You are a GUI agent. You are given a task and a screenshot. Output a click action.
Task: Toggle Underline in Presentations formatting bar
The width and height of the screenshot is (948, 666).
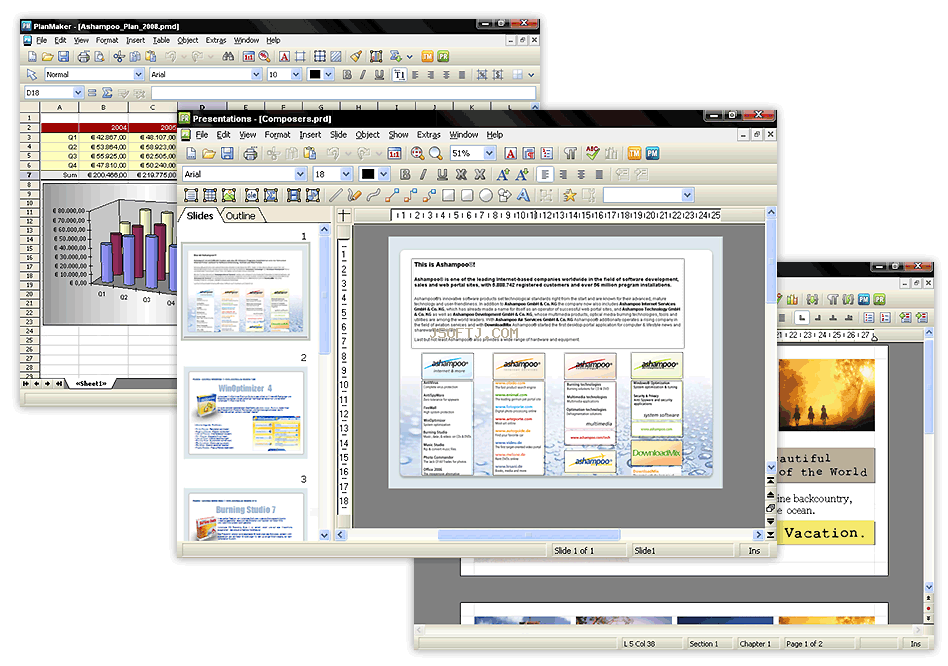coord(443,175)
